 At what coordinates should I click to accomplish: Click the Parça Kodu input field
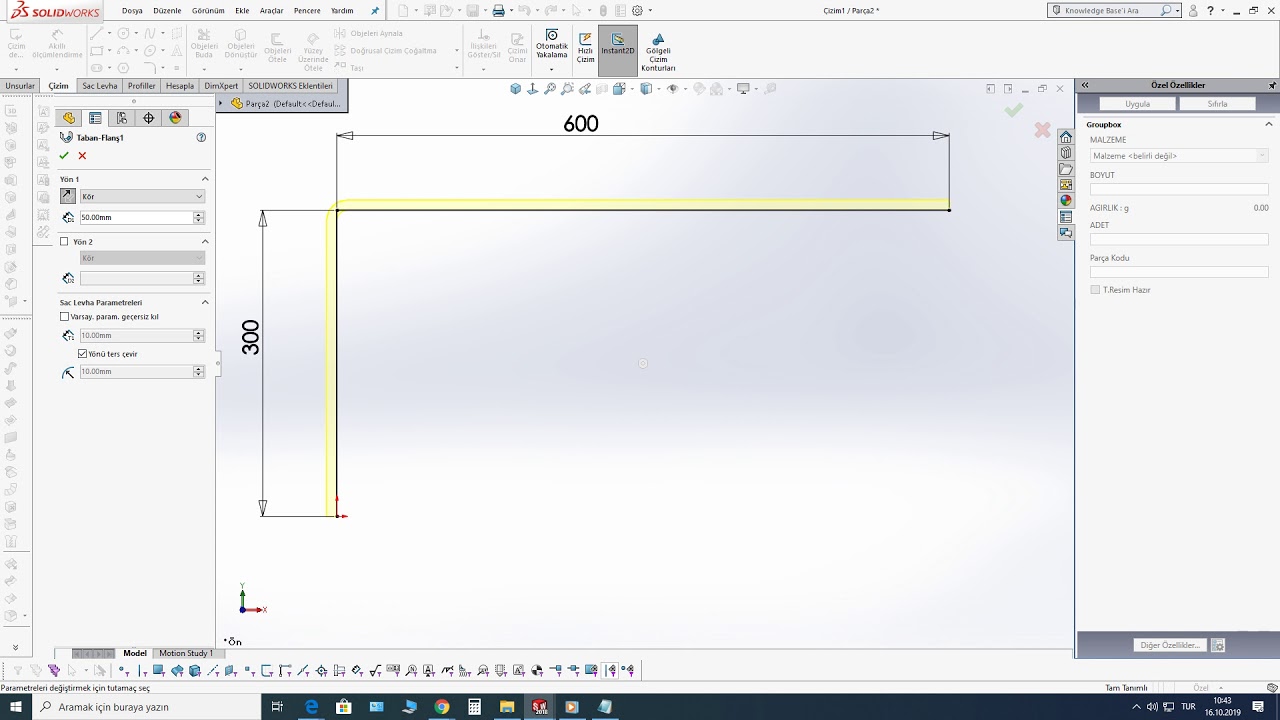(x=1179, y=272)
